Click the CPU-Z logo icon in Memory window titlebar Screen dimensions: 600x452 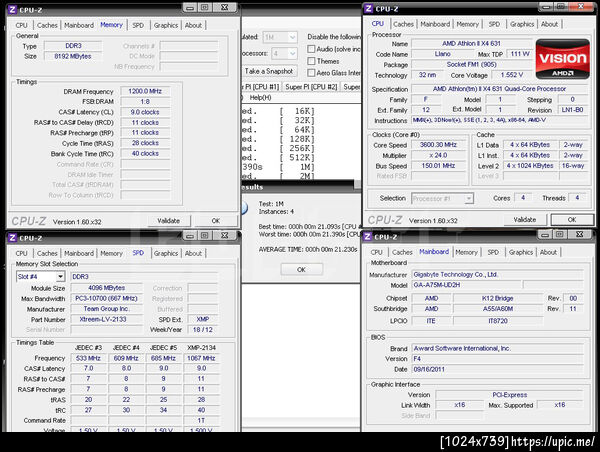12,10
